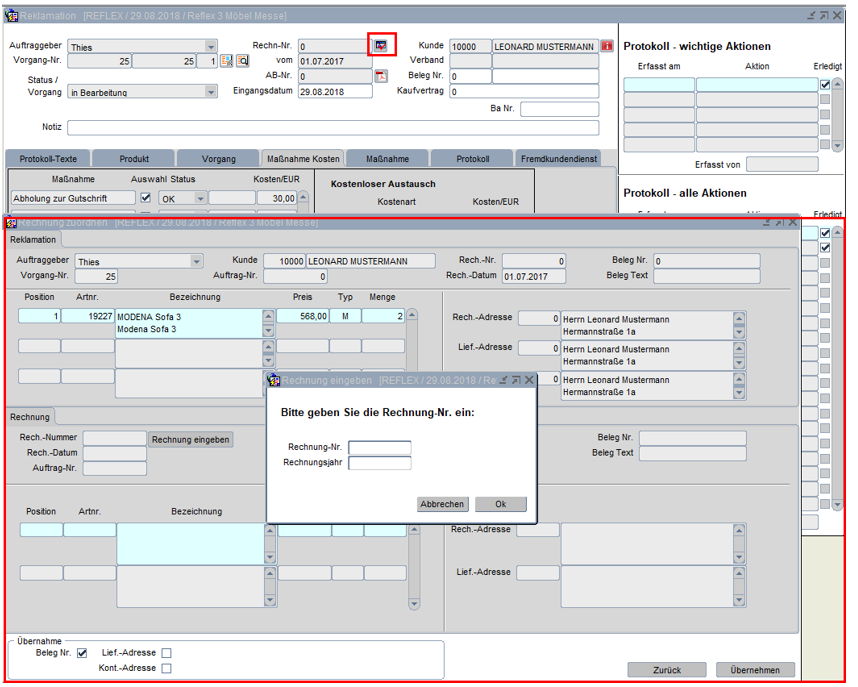Toggle the Beleg Nr. Übernahme checkbox

pyautogui.click(x=82, y=653)
